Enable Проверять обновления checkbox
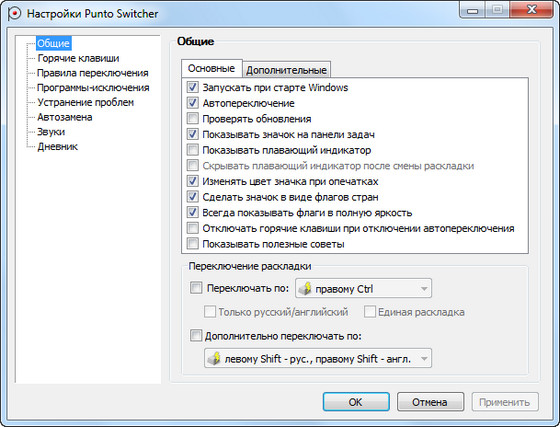560x427 pixels. [192, 118]
